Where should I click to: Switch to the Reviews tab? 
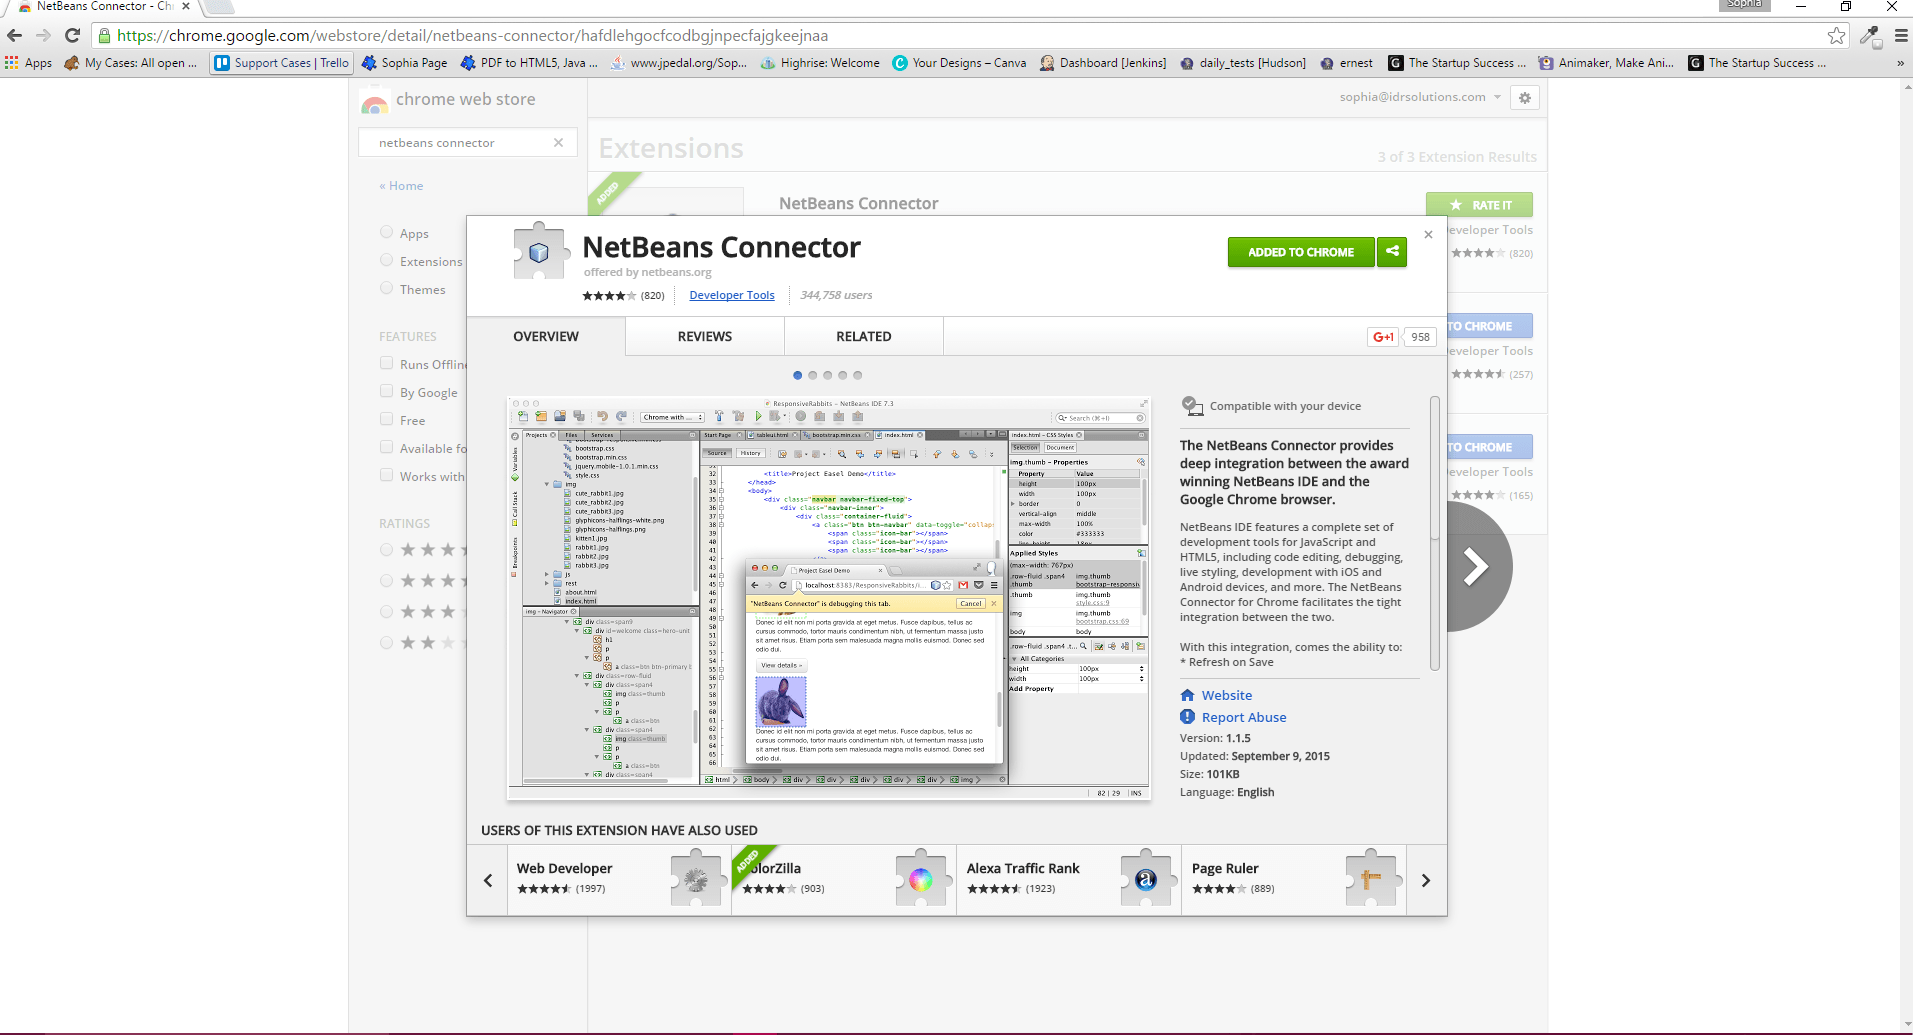tap(704, 337)
